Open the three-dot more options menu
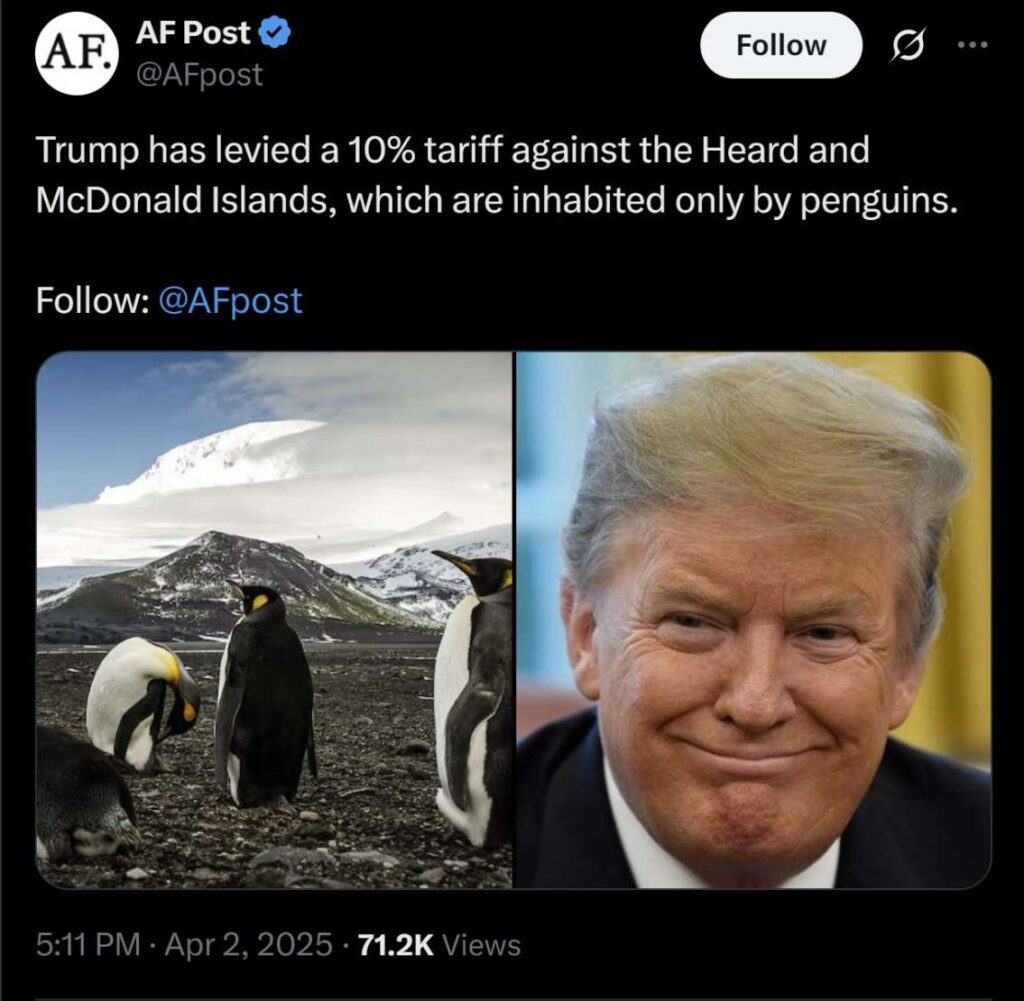Screen dimensions: 1024x1001 (x=973, y=45)
